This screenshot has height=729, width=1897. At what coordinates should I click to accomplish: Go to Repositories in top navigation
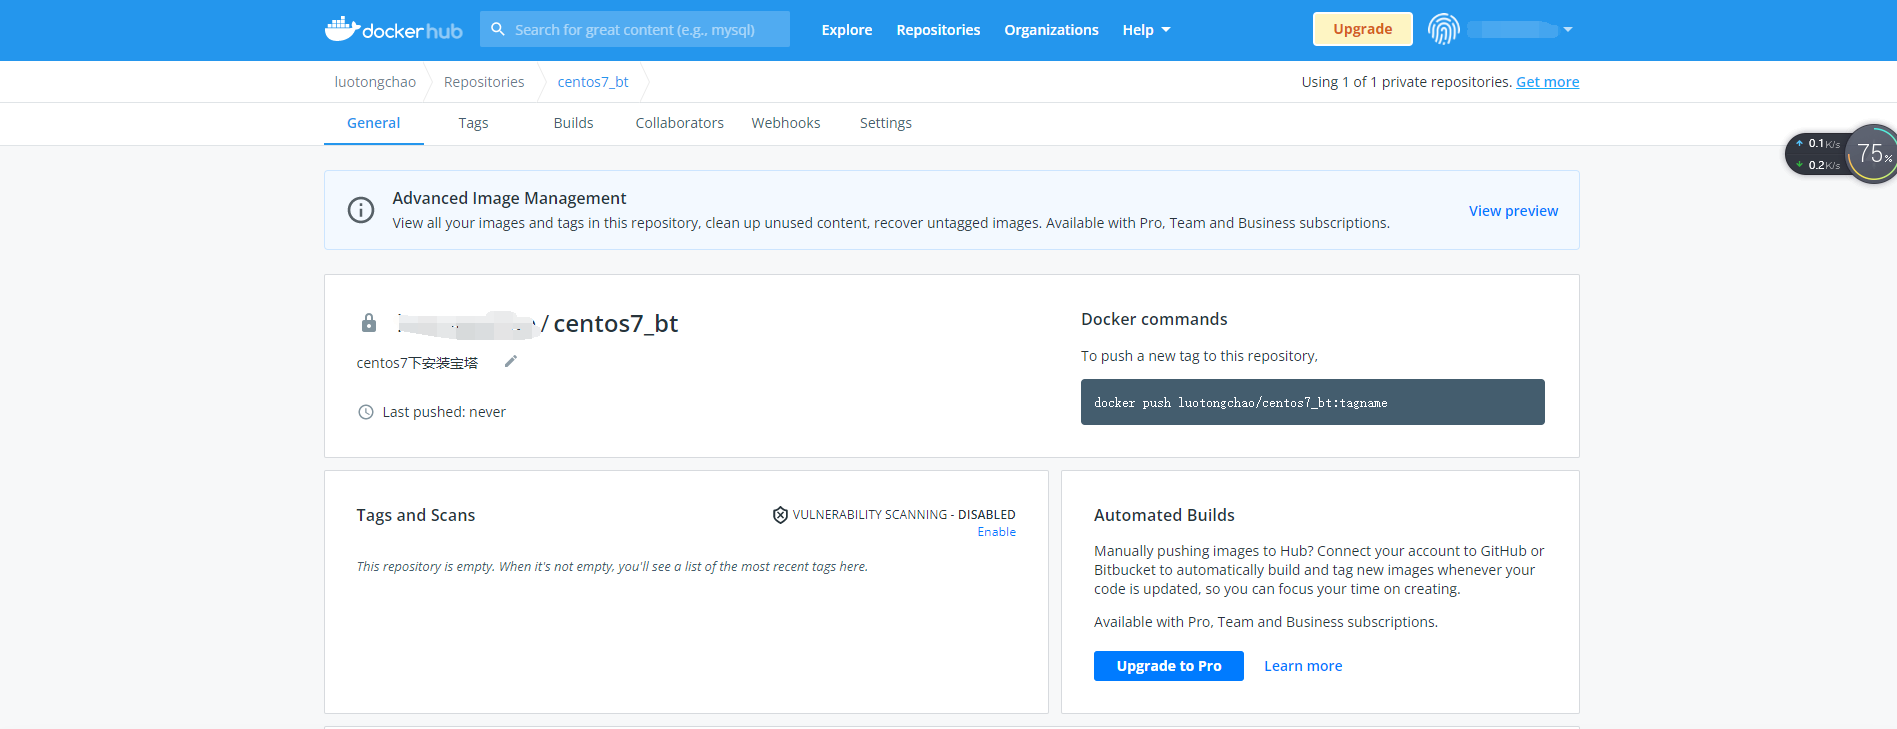tap(938, 30)
